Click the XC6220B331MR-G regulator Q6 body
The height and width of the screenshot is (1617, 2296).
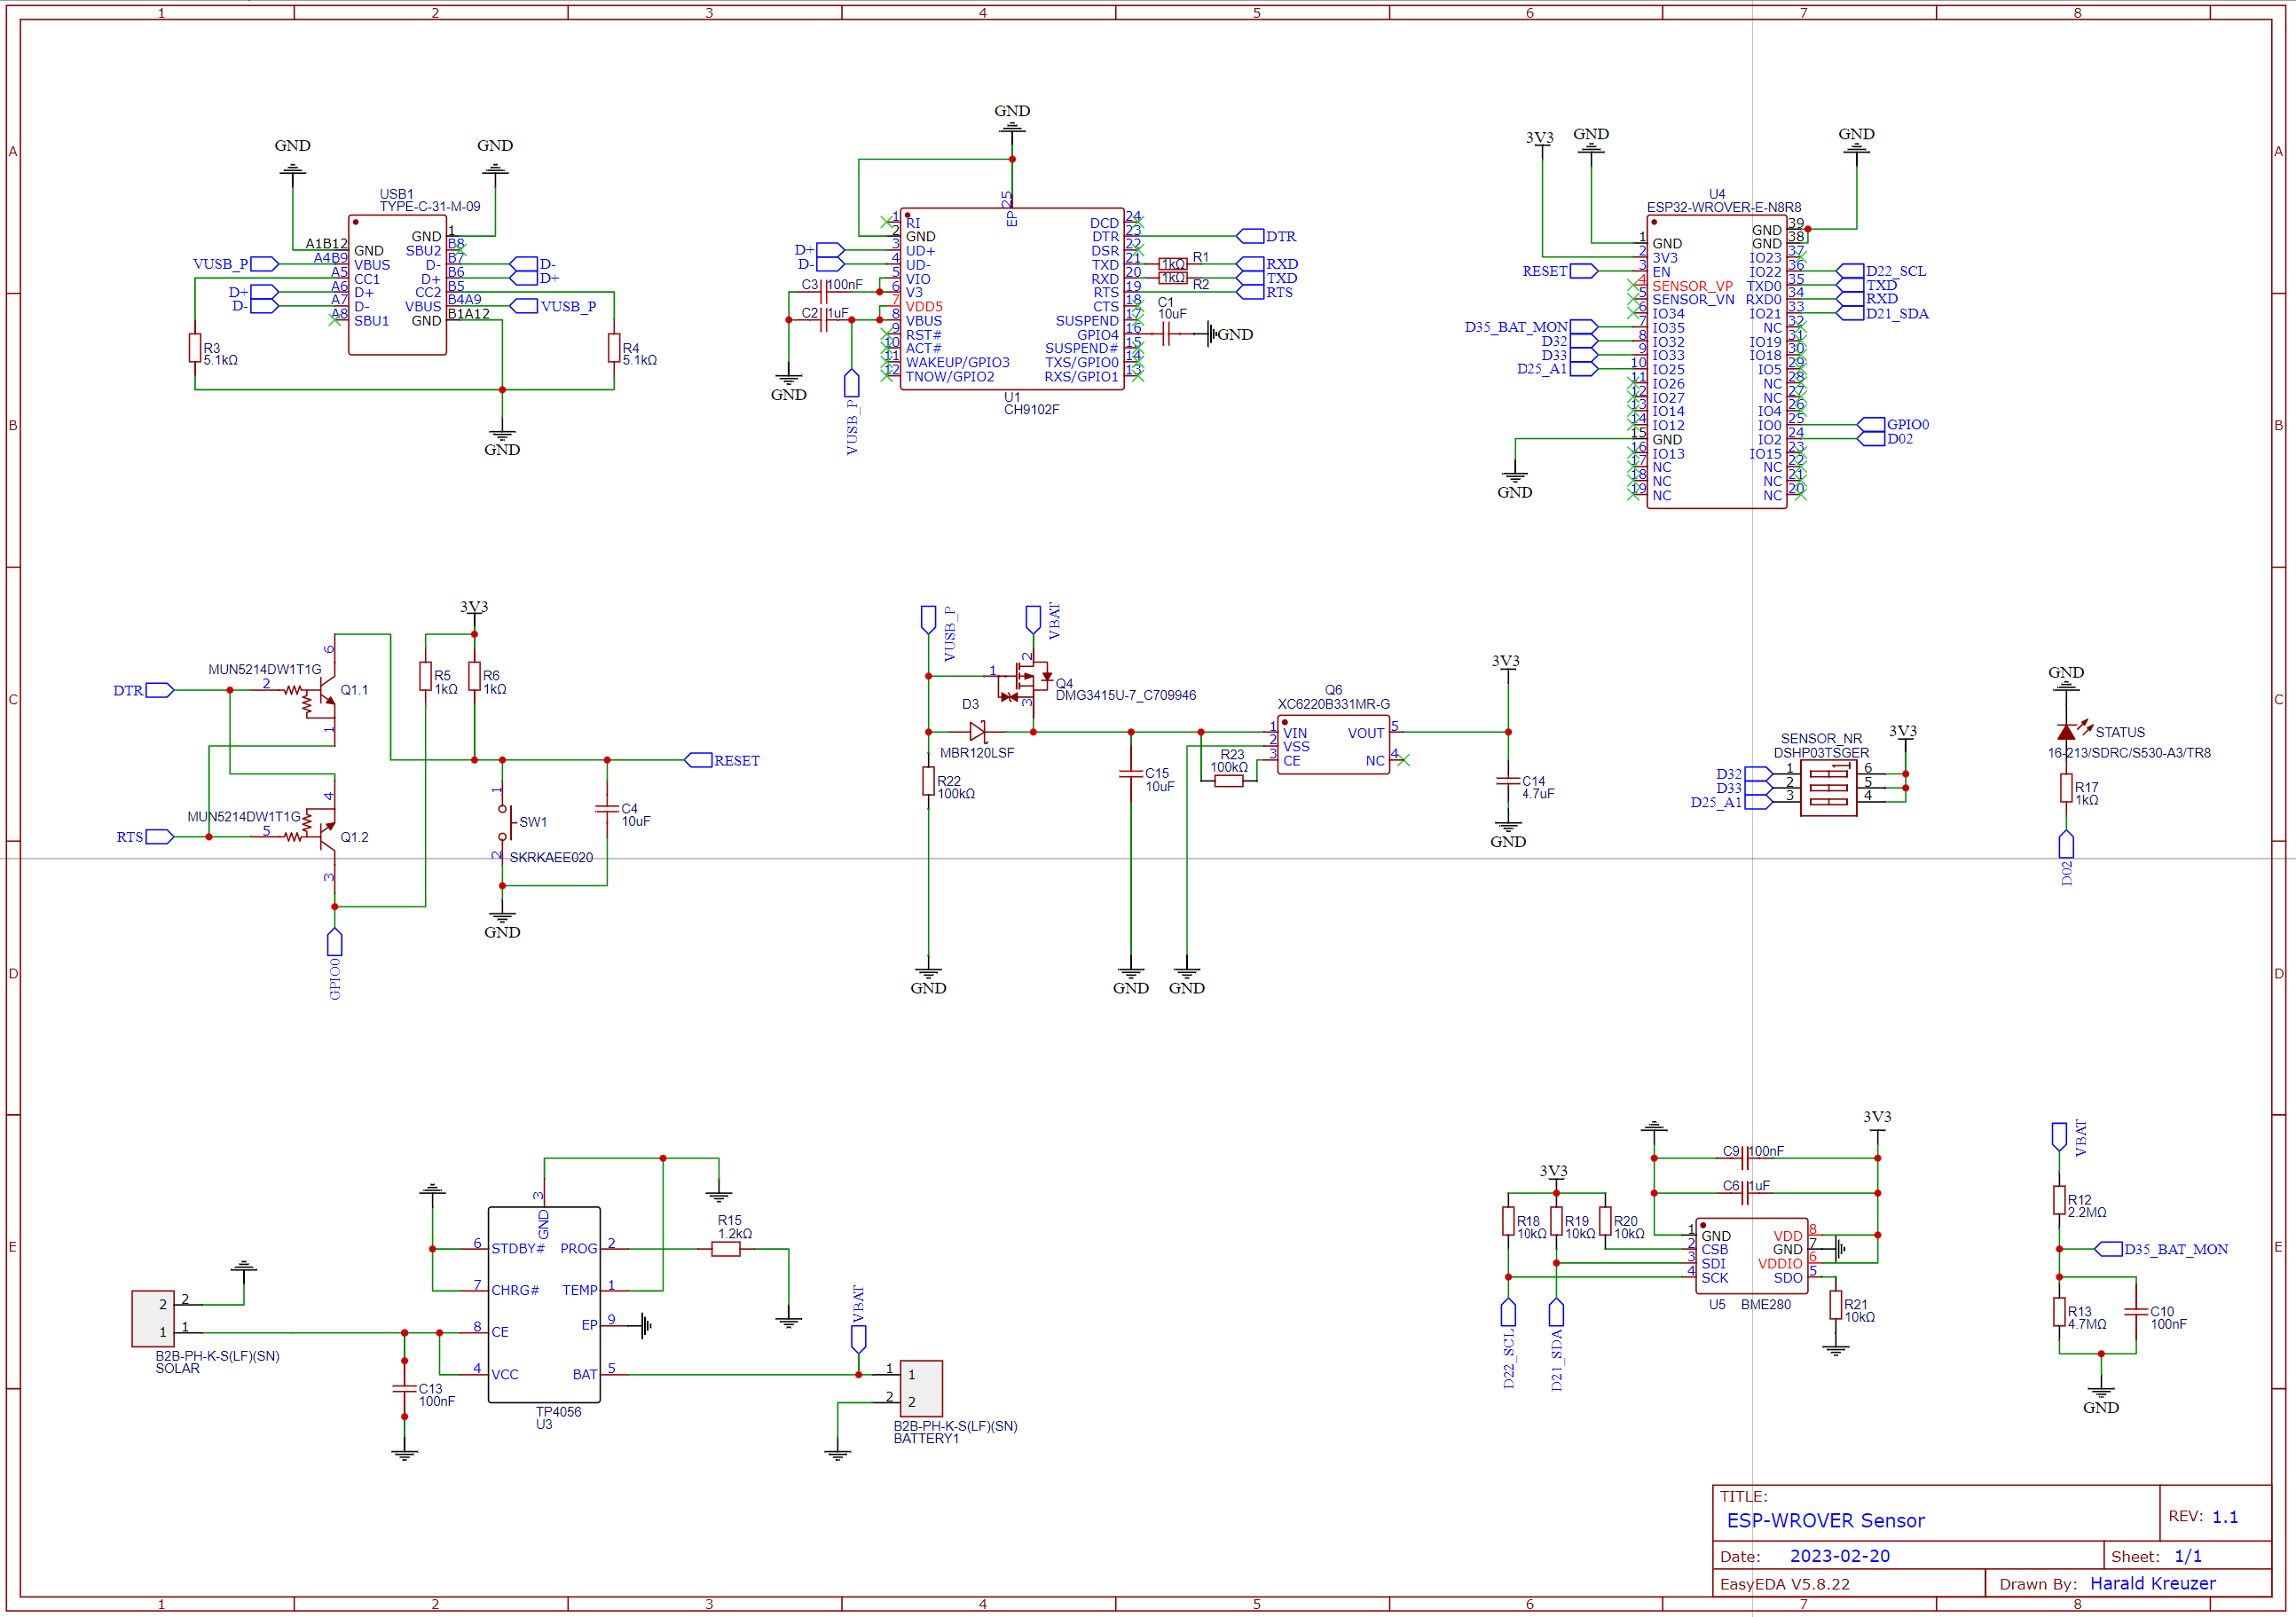(x=1333, y=745)
